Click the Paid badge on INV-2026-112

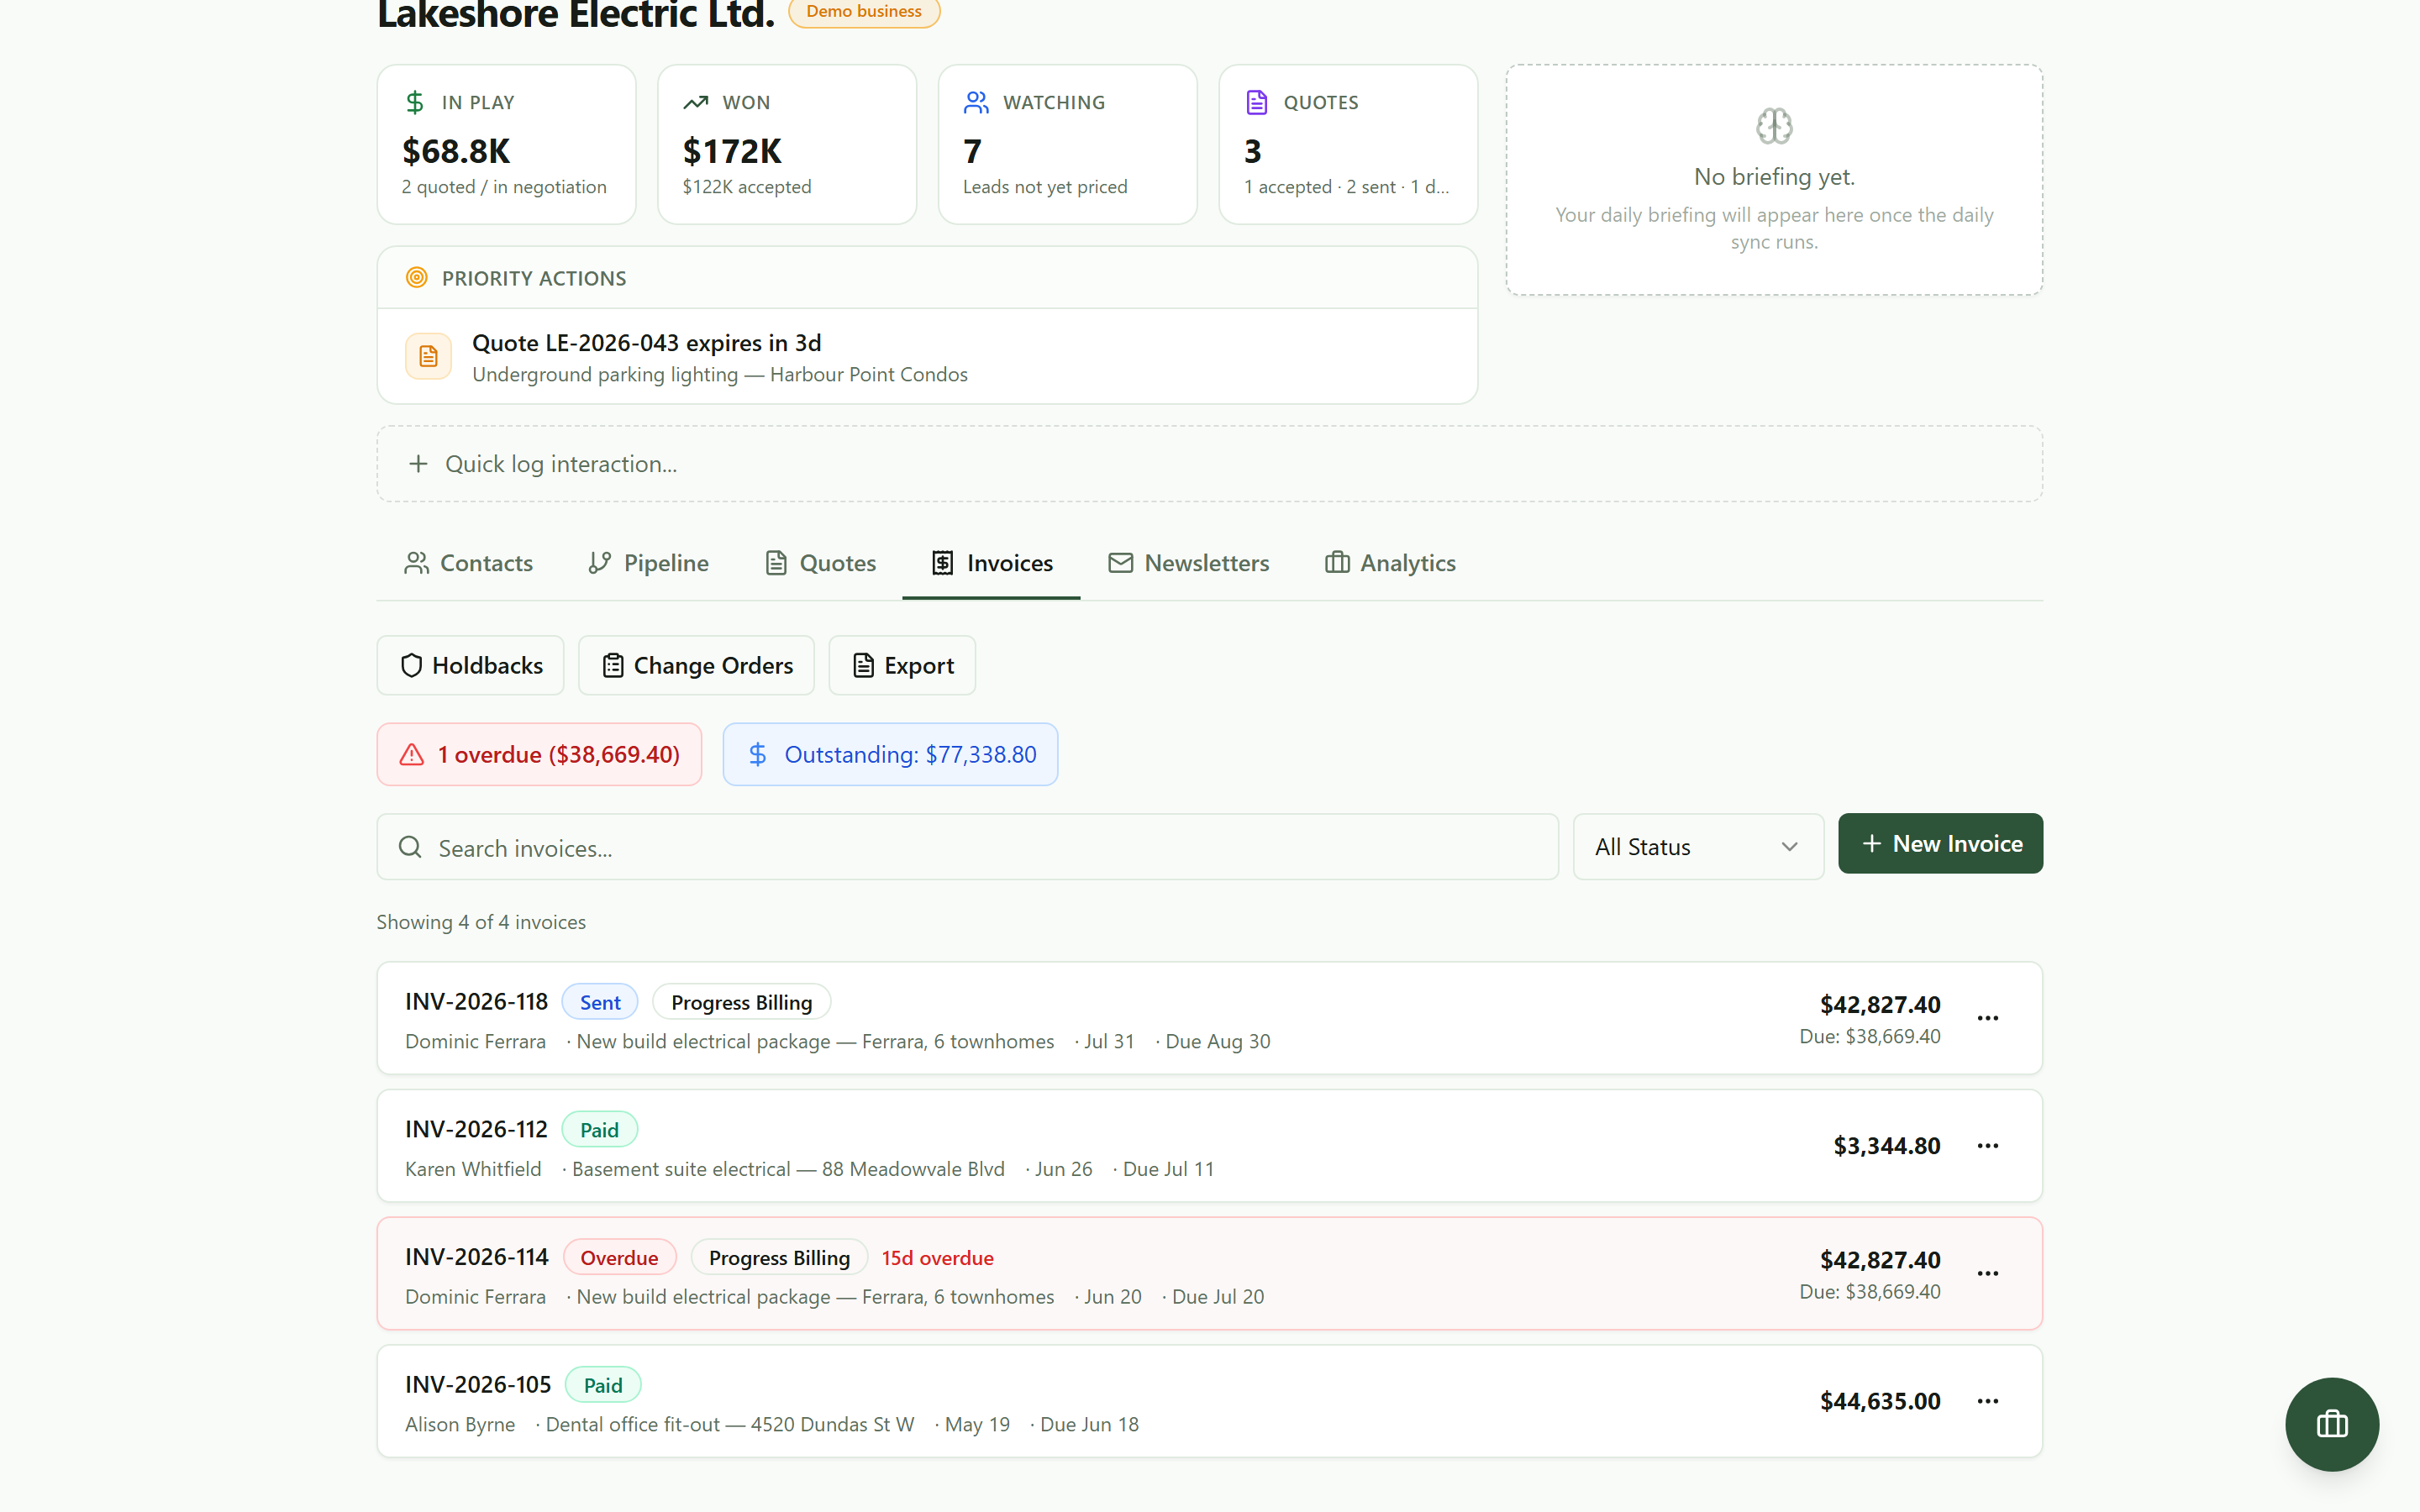(599, 1130)
